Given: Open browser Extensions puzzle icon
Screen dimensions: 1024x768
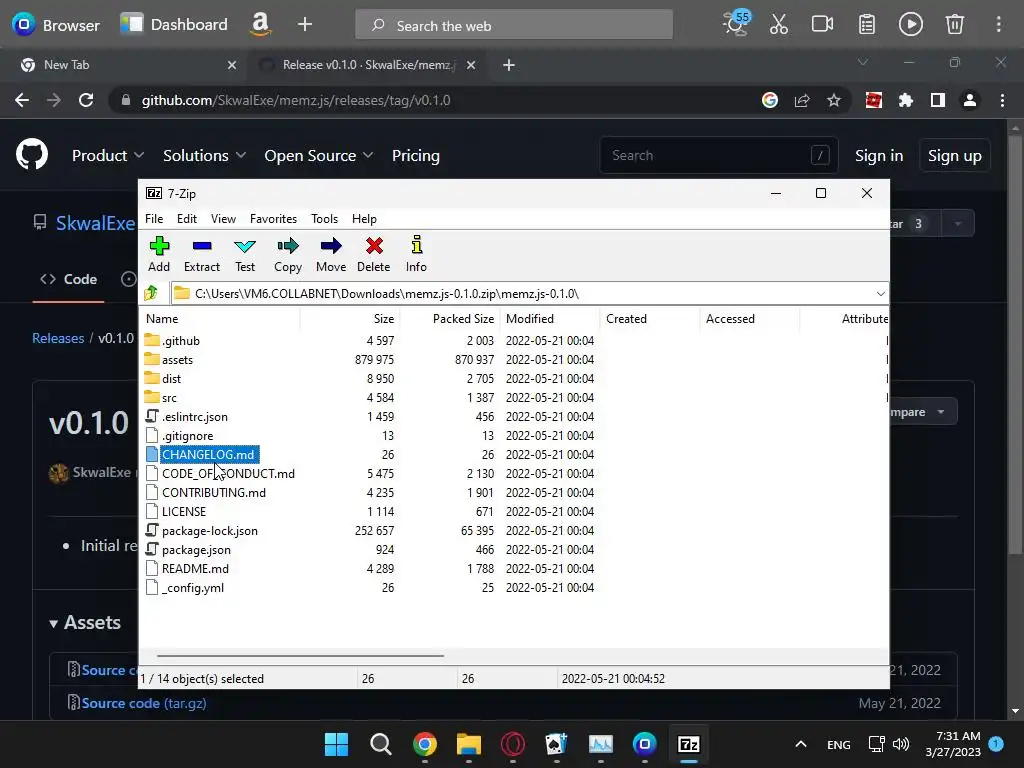Looking at the screenshot, I should pyautogui.click(x=906, y=100).
